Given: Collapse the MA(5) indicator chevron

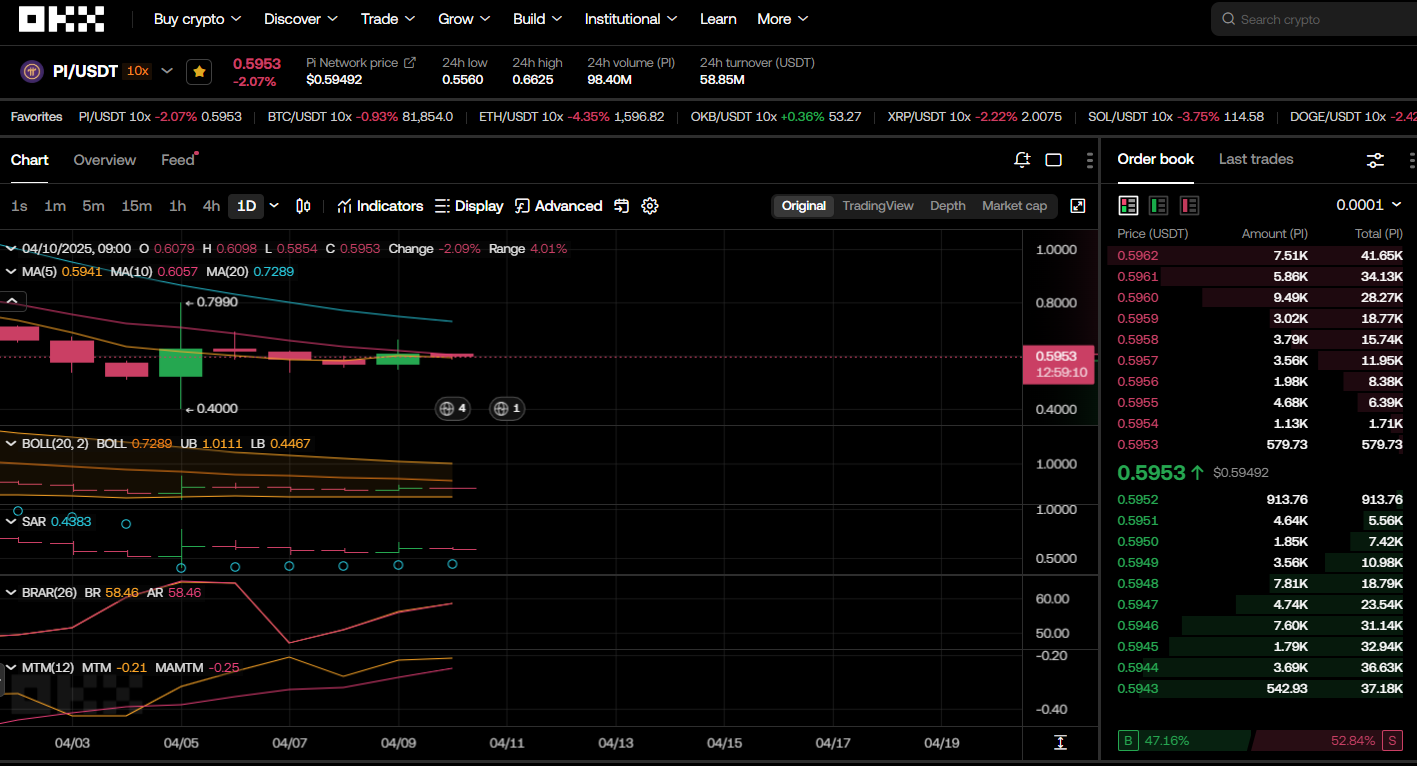Looking at the screenshot, I should pos(11,271).
